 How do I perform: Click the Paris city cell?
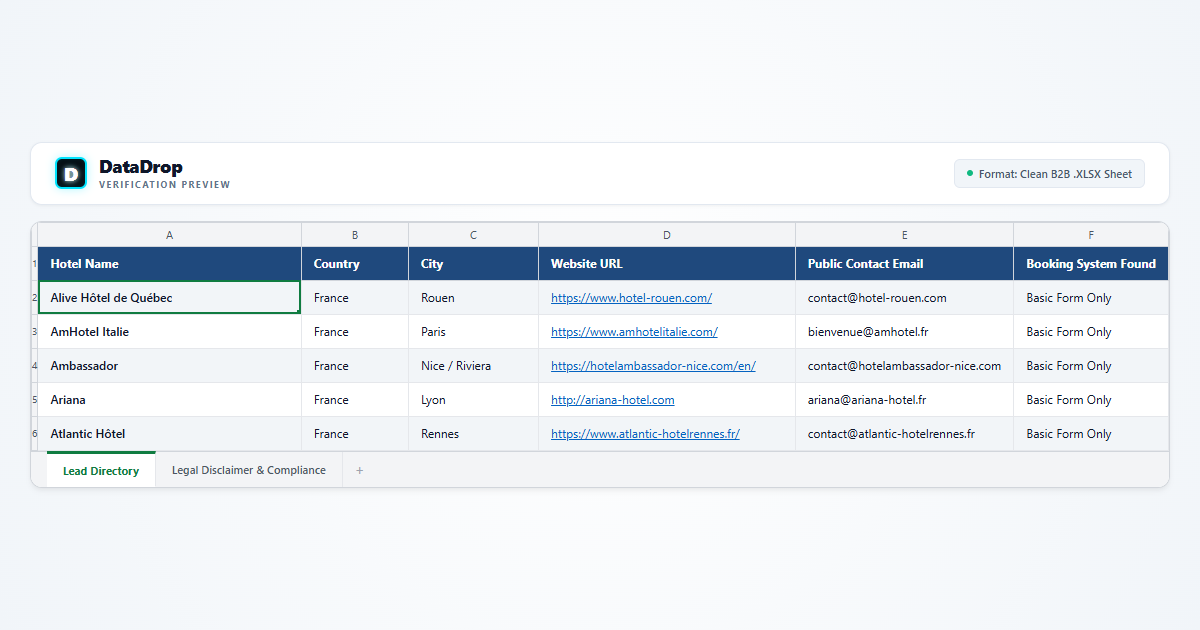tap(474, 332)
